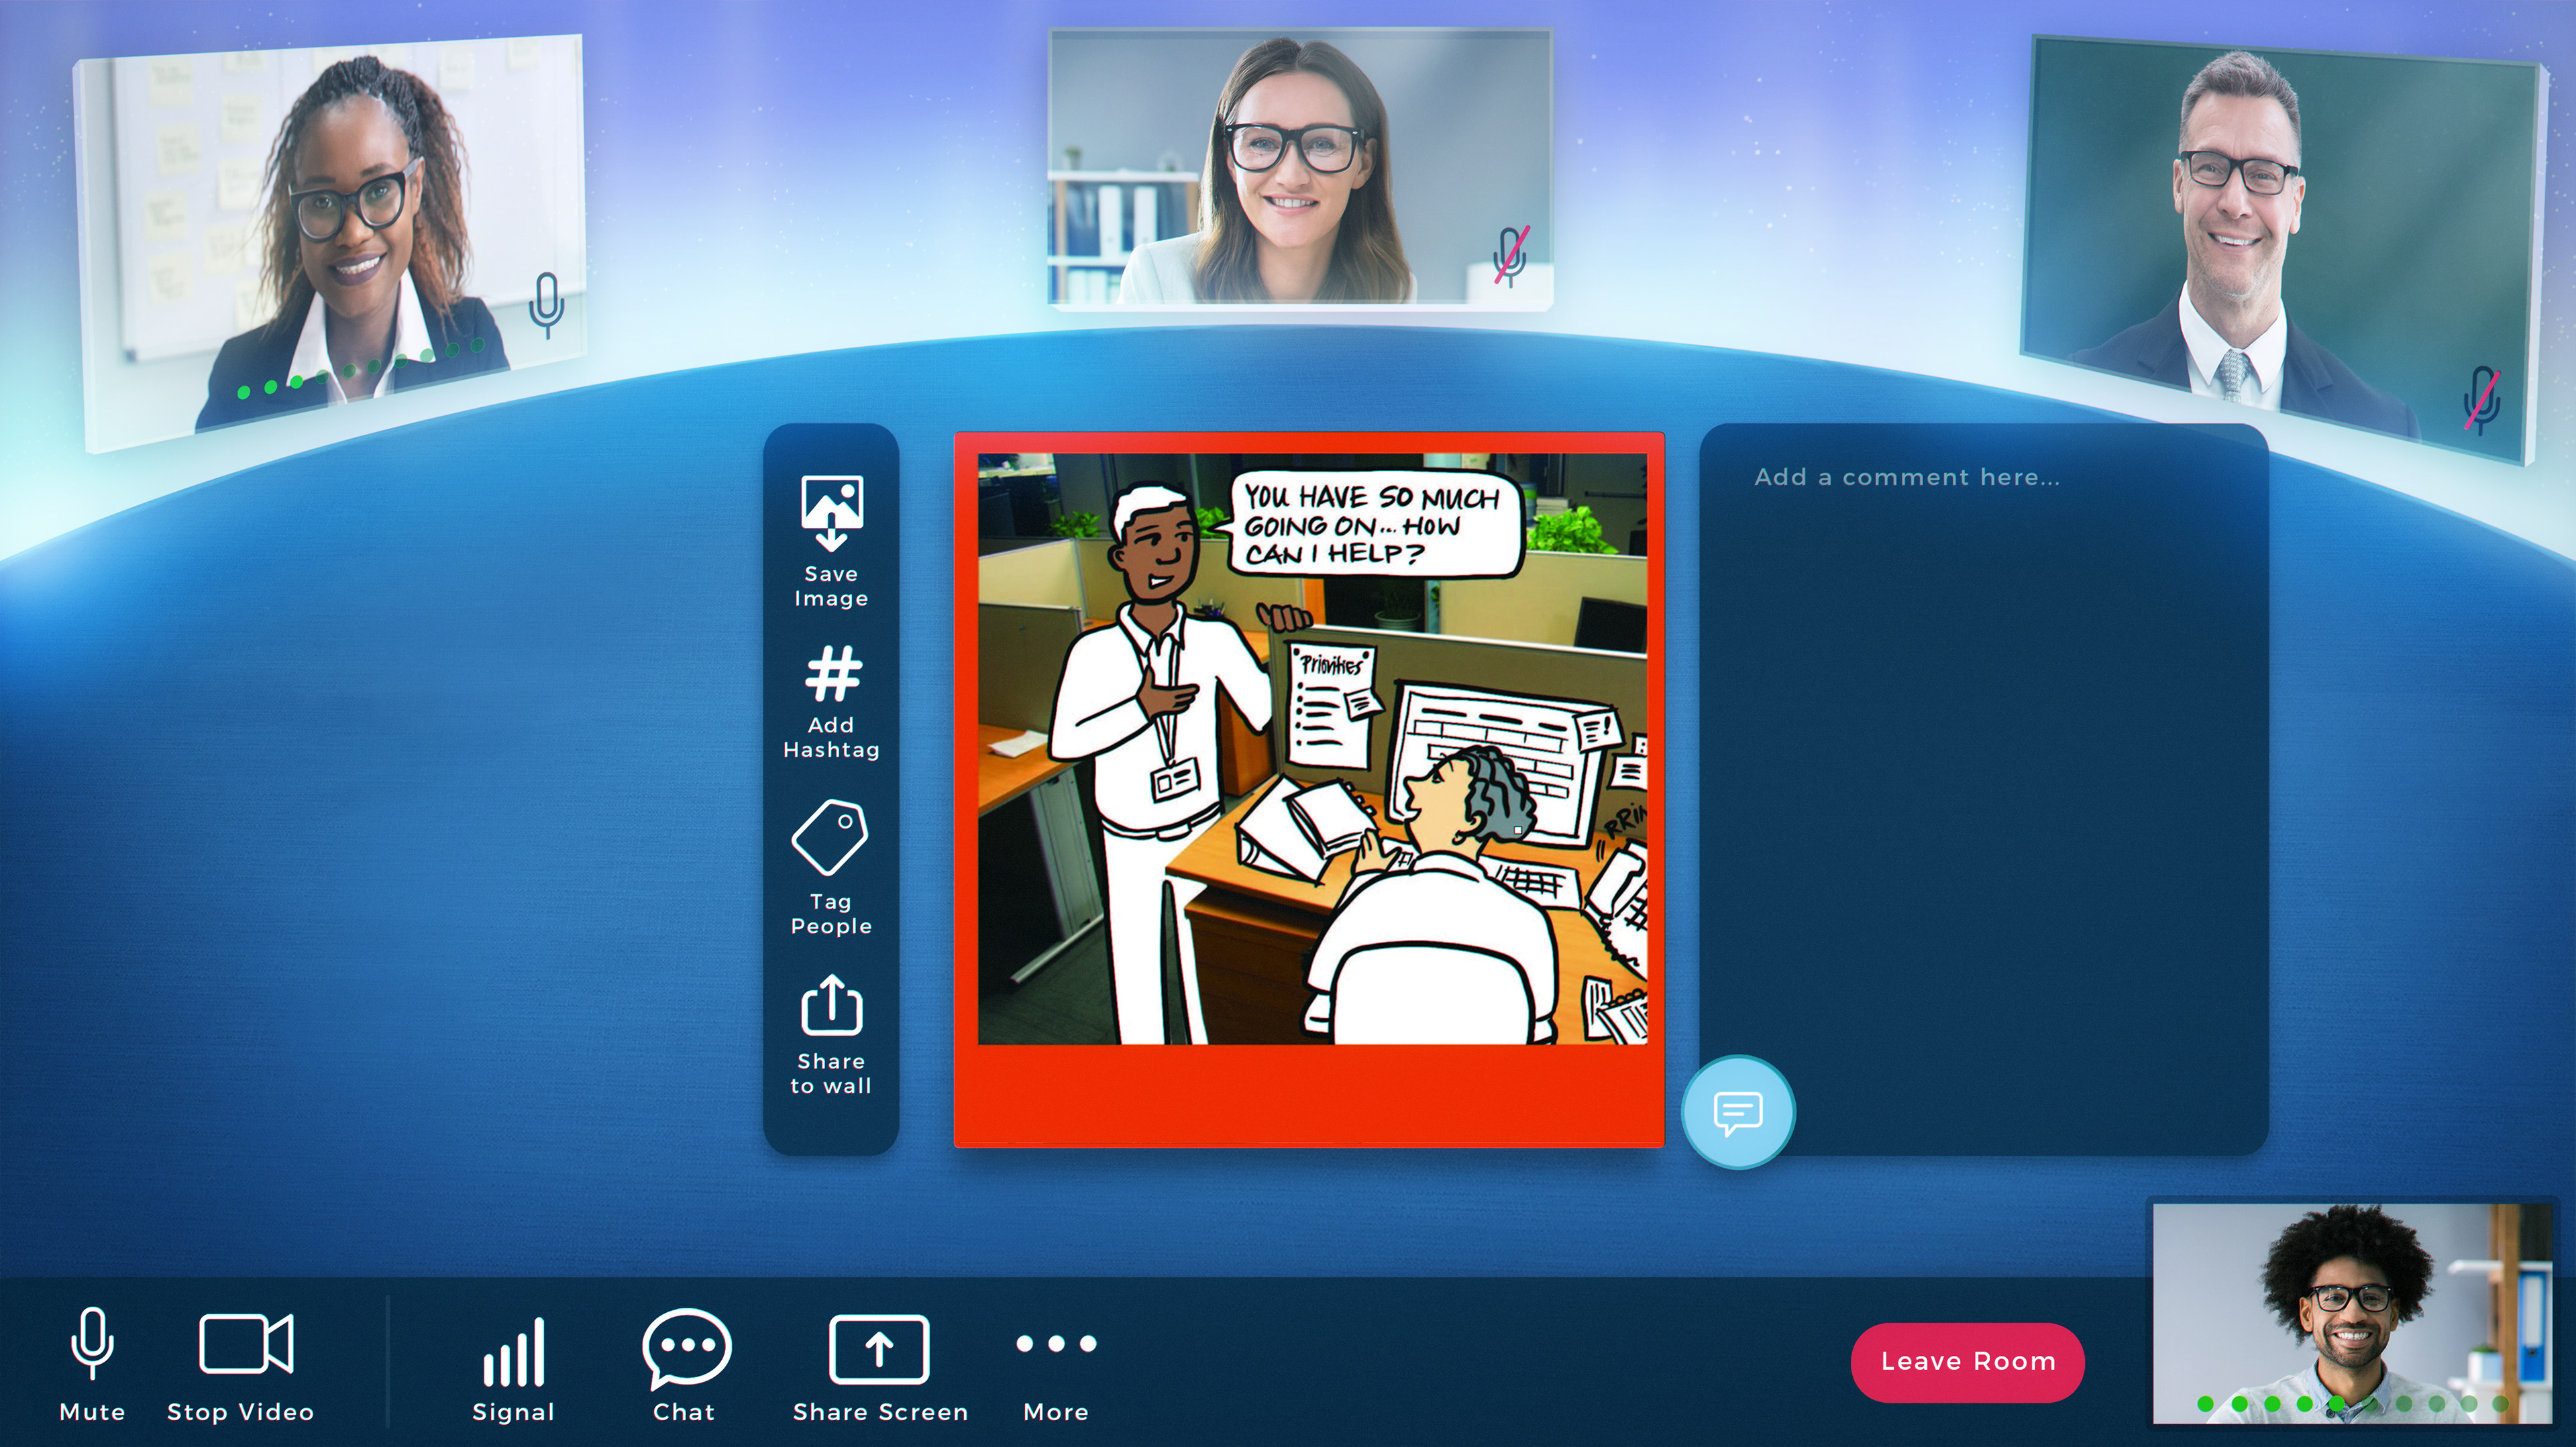The width and height of the screenshot is (2576, 1447).
Task: Start Share Screen
Action: click(x=879, y=1349)
